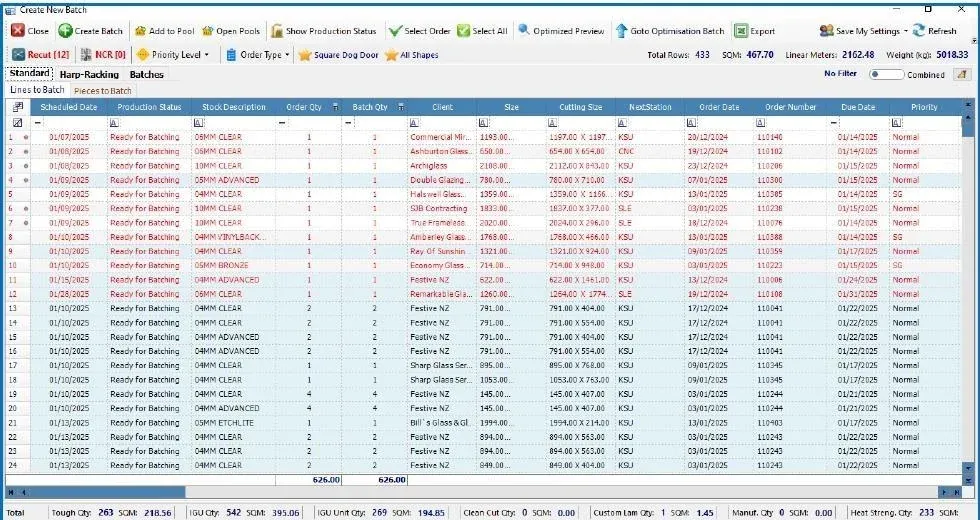Click the NCR [0] icon
This screenshot has width=980, height=520.
(x=86, y=54)
